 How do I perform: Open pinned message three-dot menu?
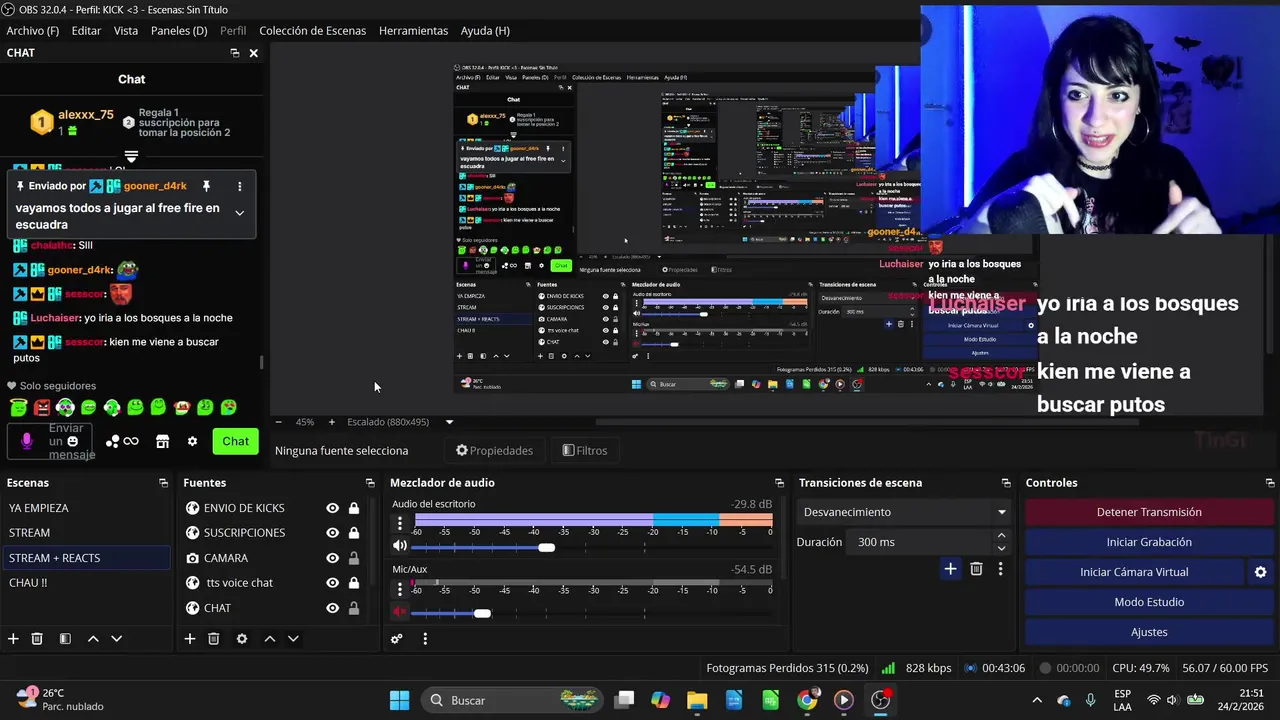click(239, 186)
